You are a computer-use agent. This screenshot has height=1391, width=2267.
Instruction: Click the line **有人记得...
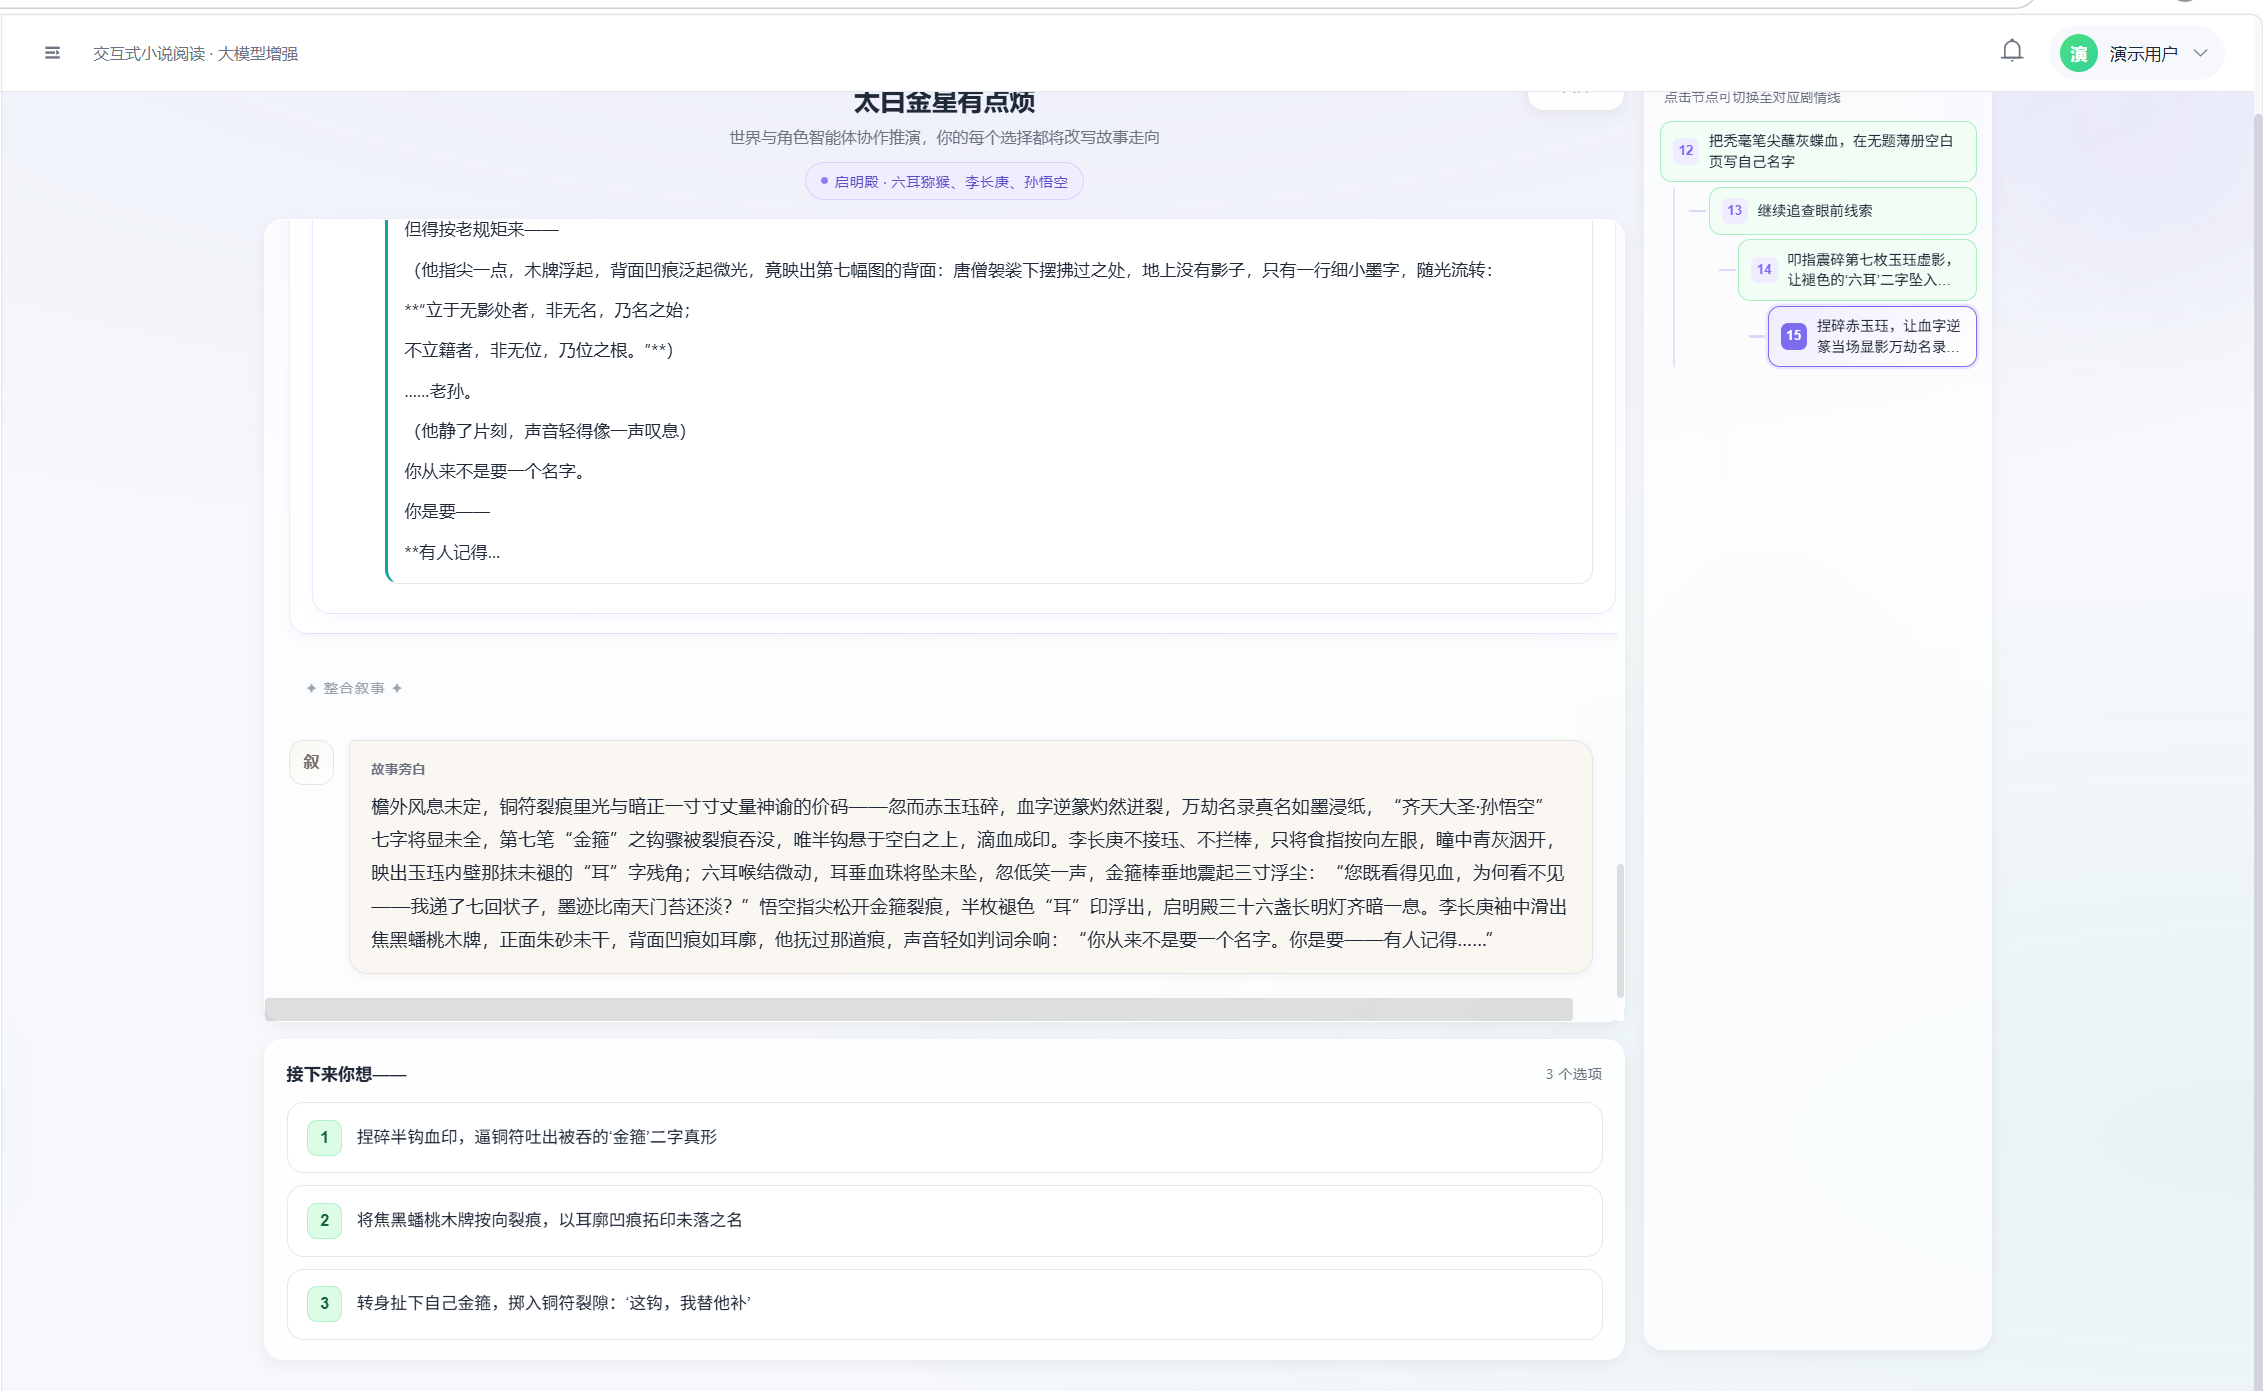(452, 552)
